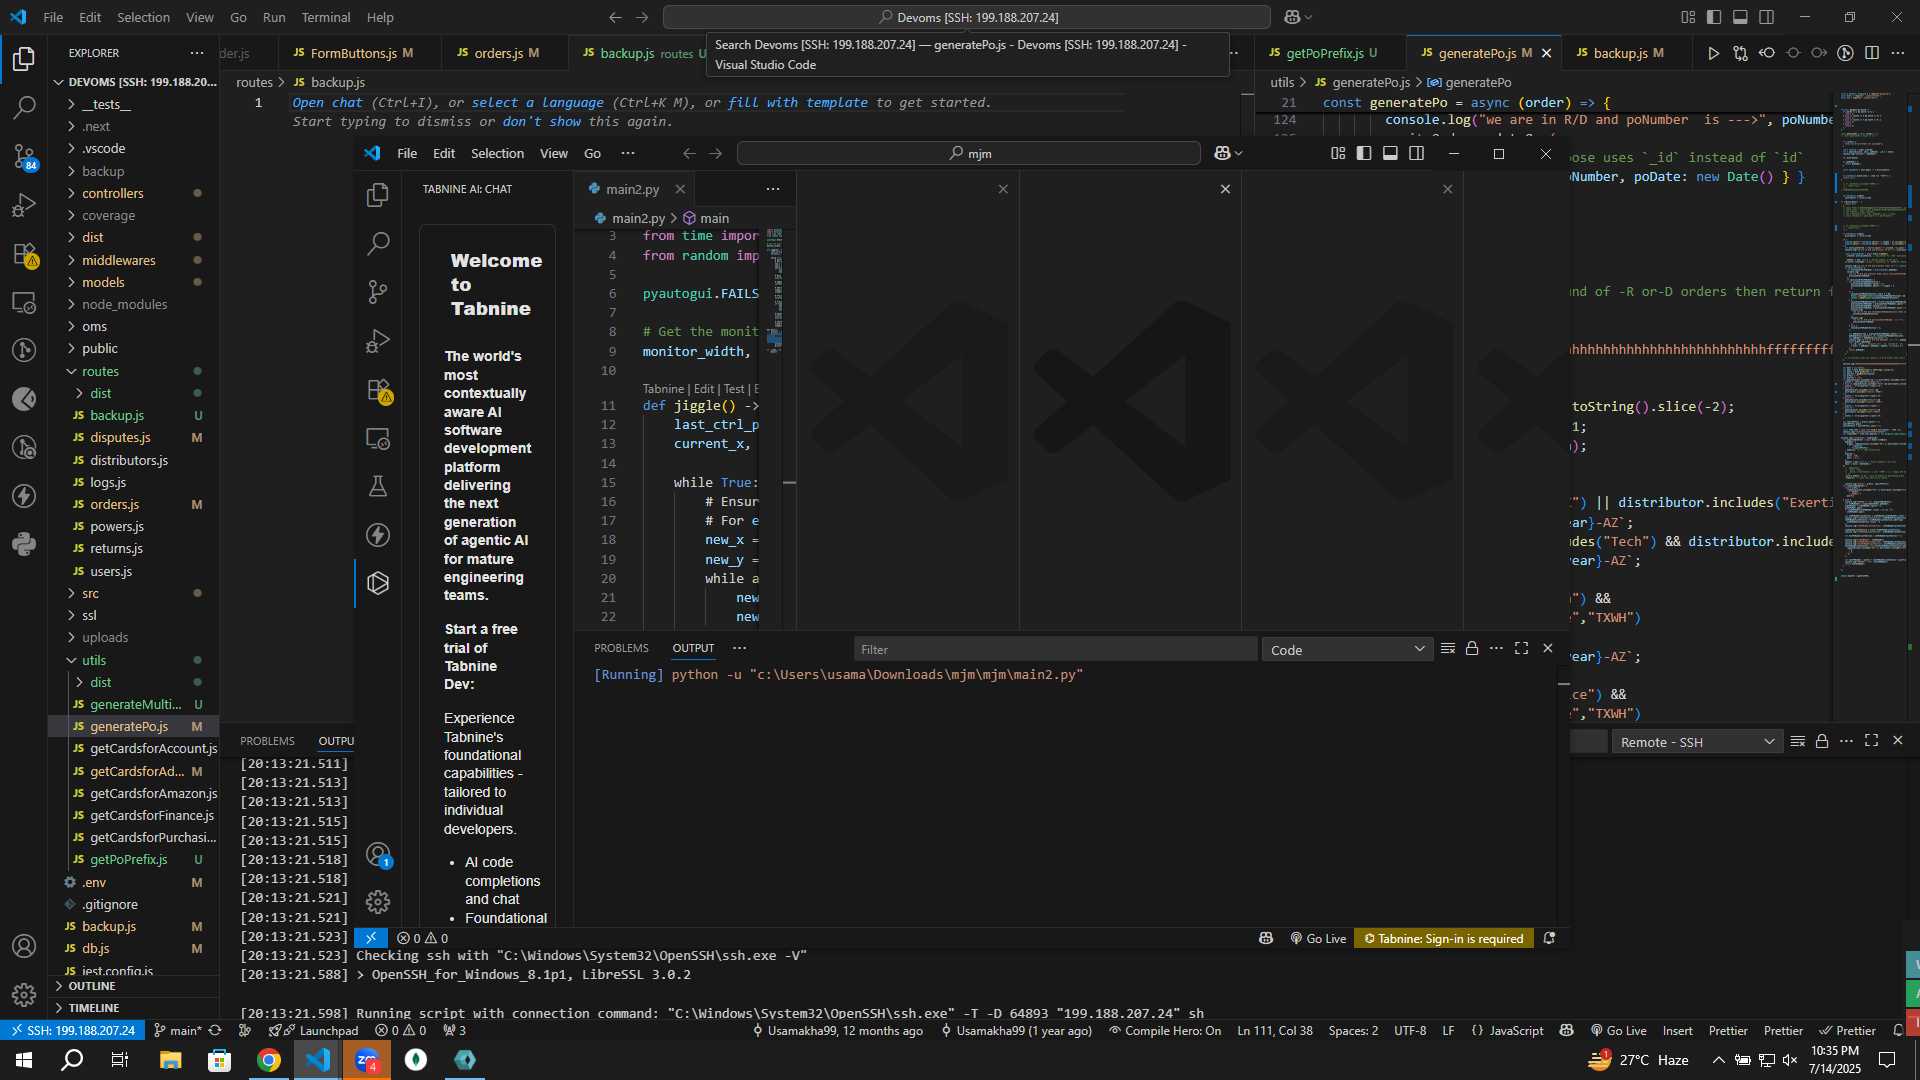Expand the controllers folder in Explorer
Image resolution: width=1920 pixels, height=1080 pixels.
pyautogui.click(x=134, y=193)
